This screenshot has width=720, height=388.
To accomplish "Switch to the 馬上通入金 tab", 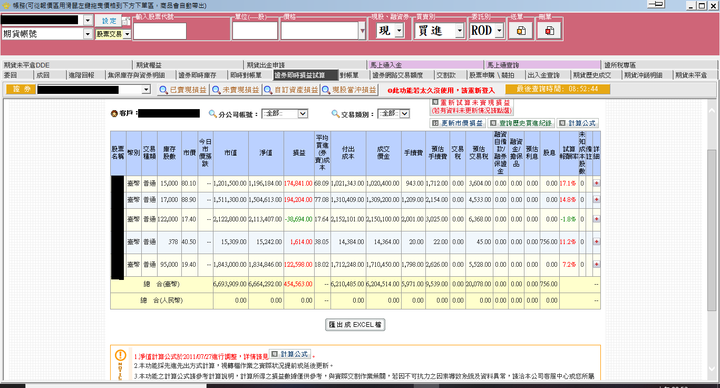I will (x=426, y=65).
